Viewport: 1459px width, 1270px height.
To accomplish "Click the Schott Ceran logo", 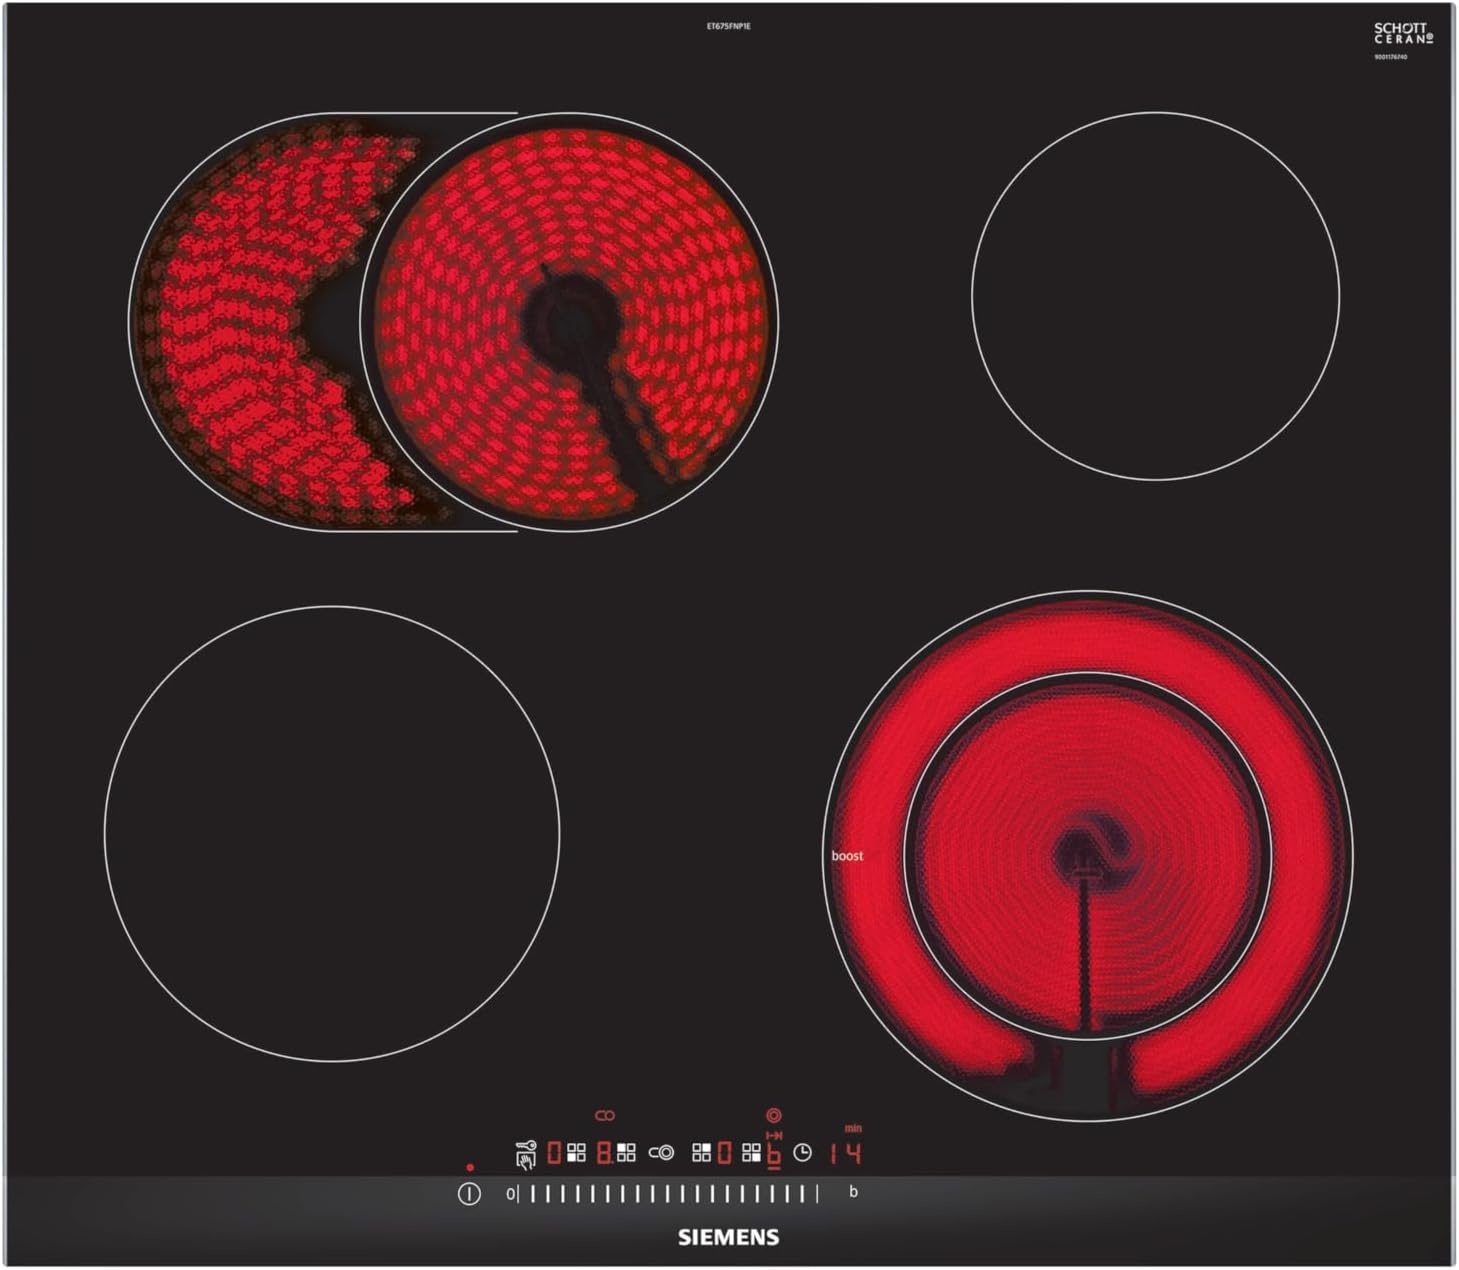I will 1402,34.
